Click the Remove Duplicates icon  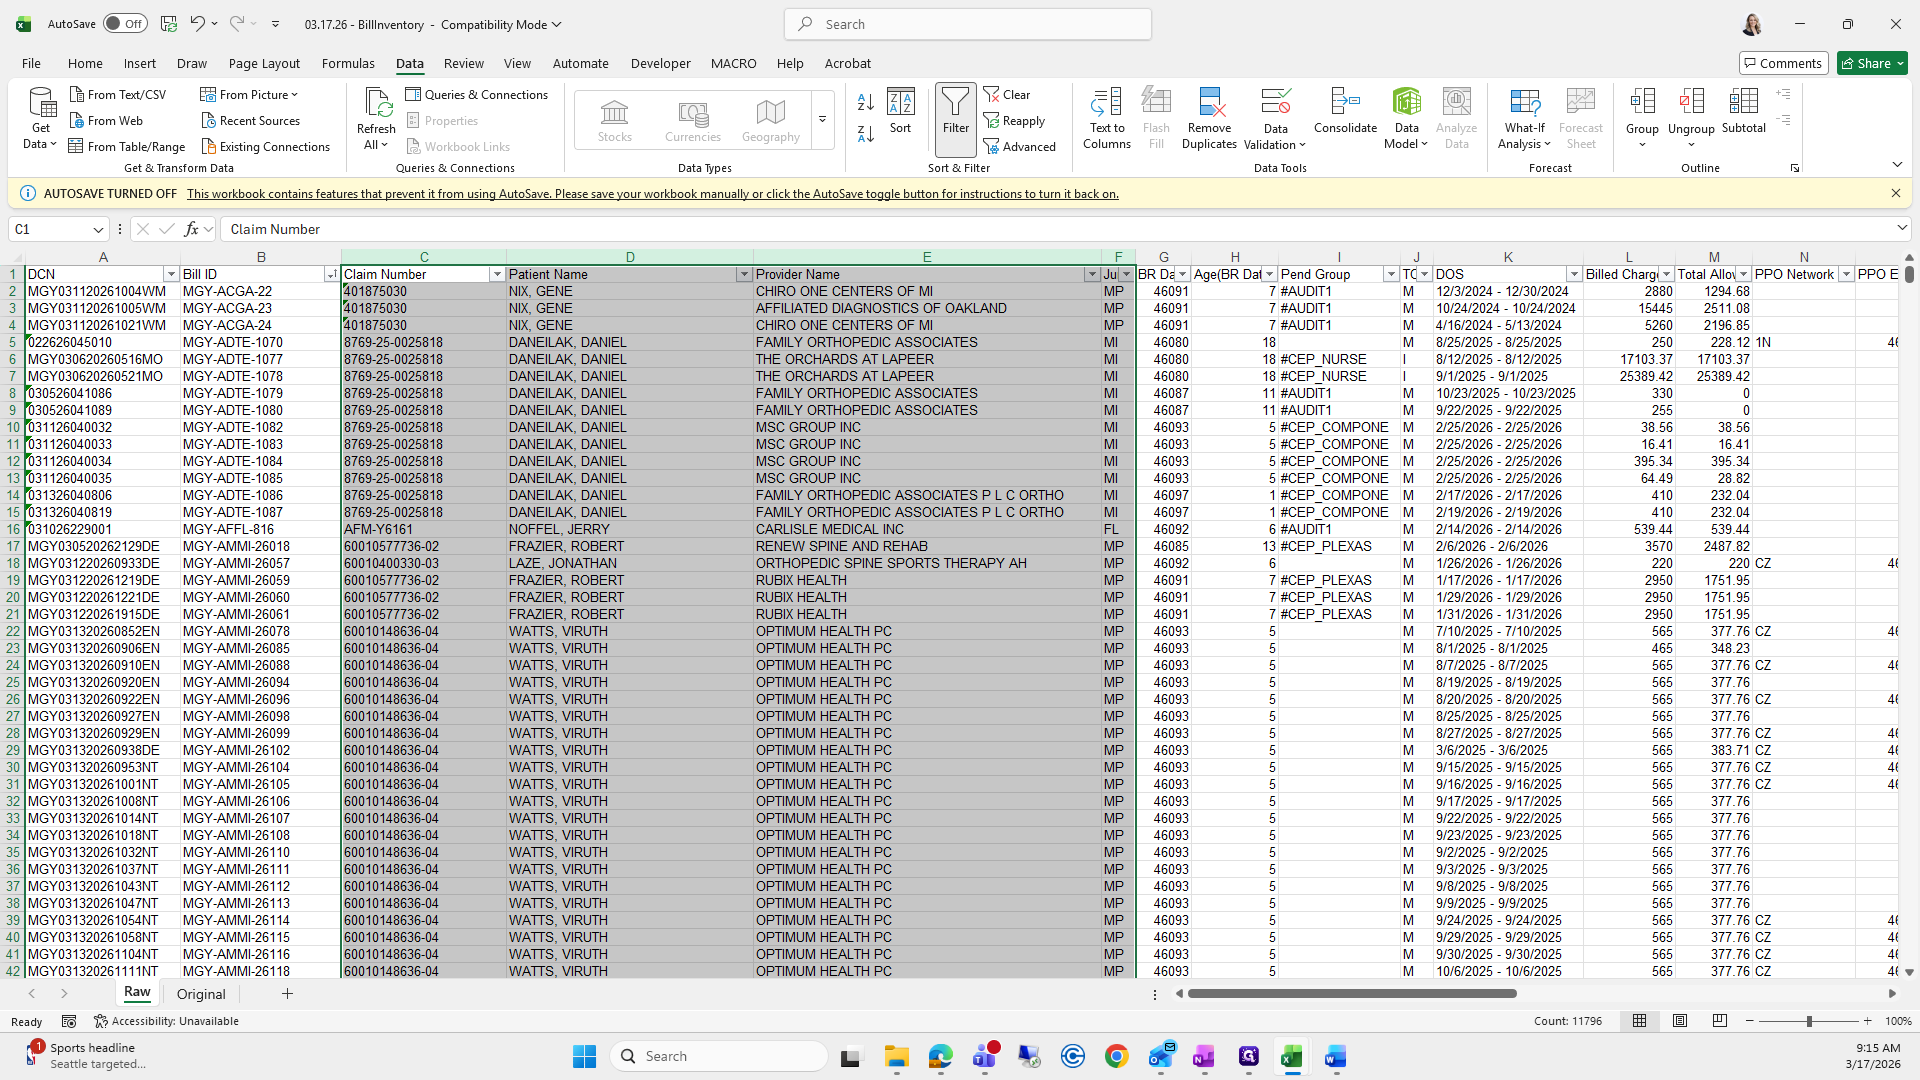[x=1209, y=104]
